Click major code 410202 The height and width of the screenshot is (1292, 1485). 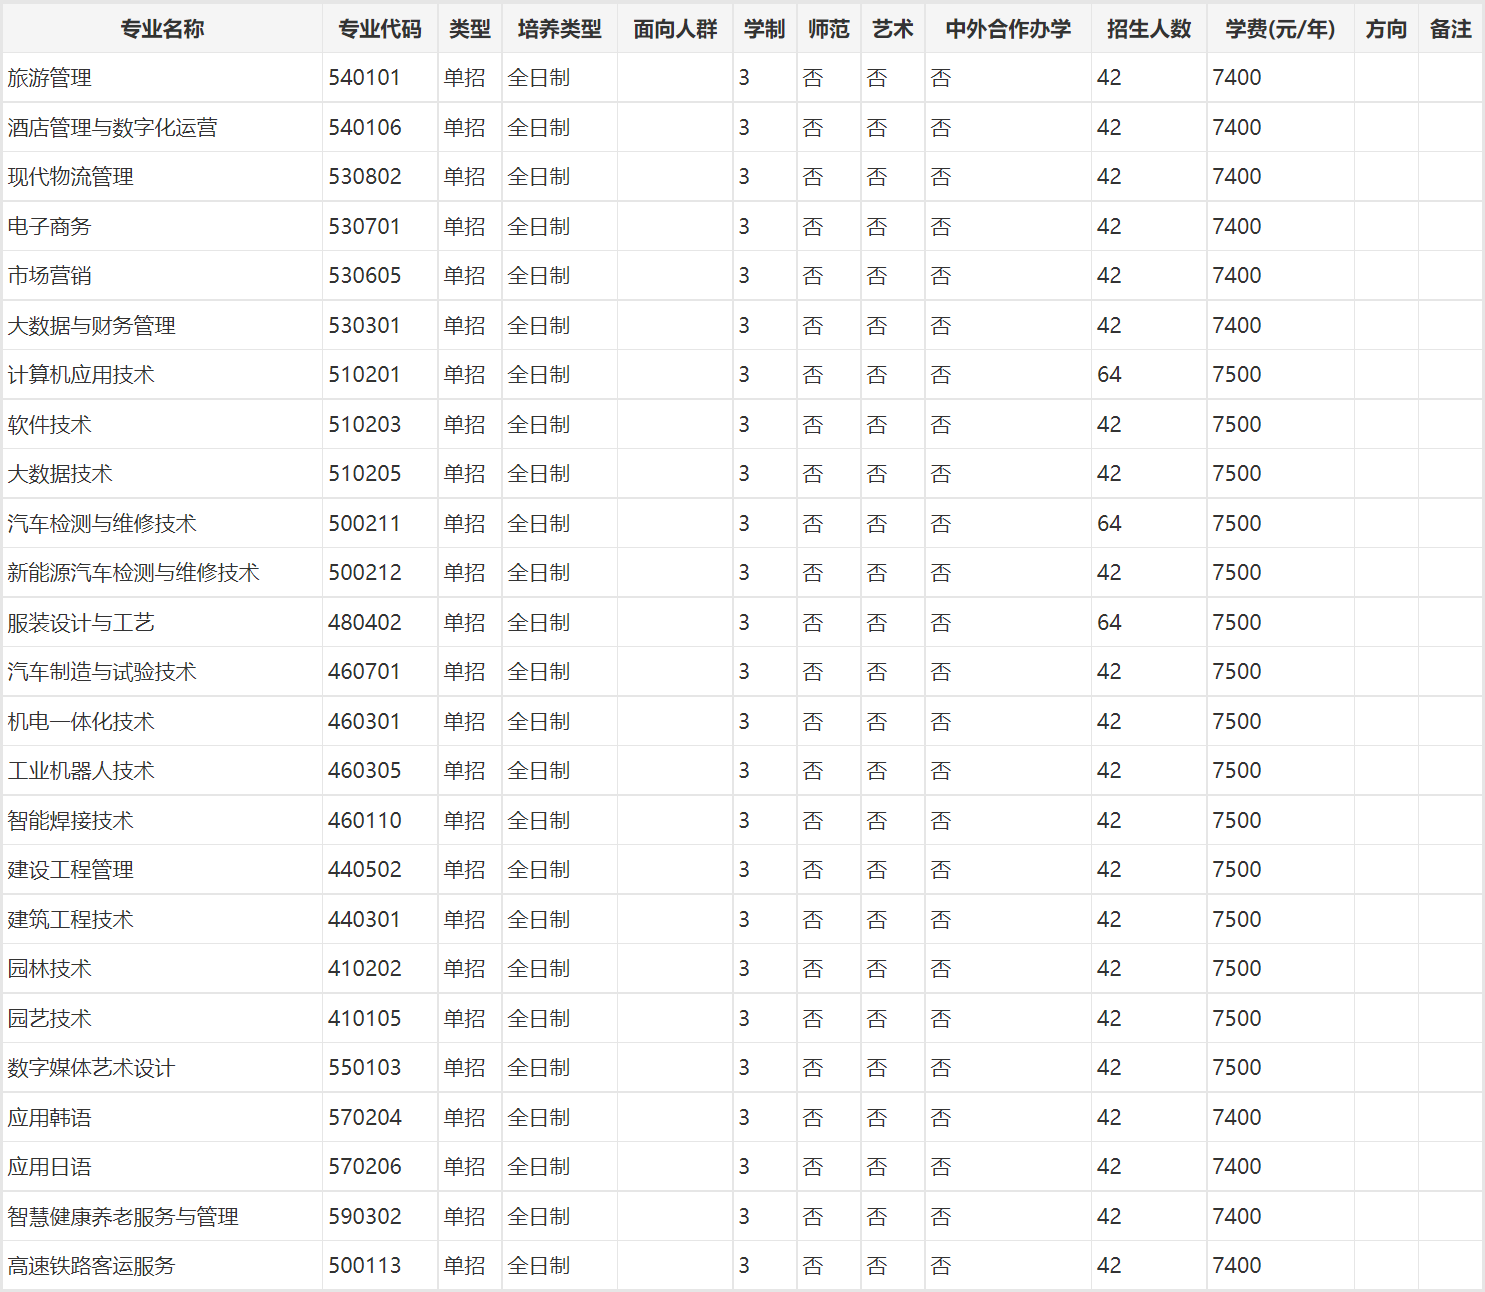pyautogui.click(x=365, y=969)
